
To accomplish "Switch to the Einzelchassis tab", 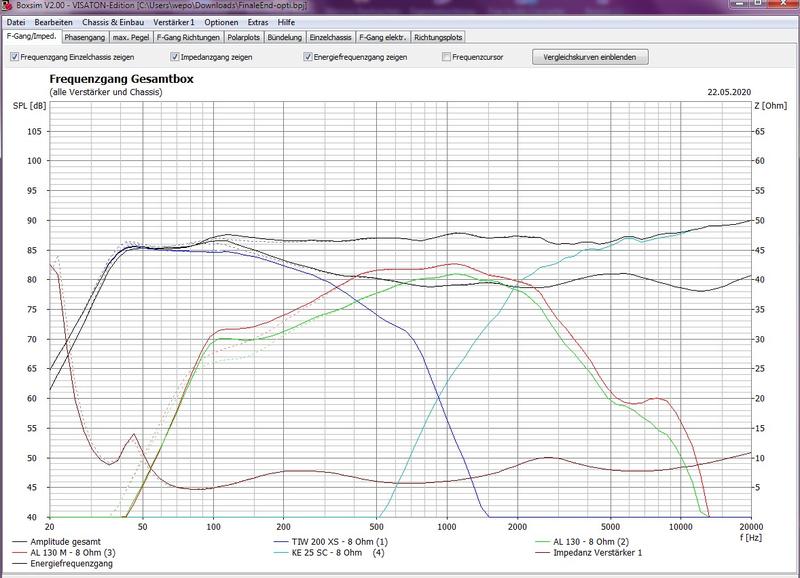I will tap(329, 37).
